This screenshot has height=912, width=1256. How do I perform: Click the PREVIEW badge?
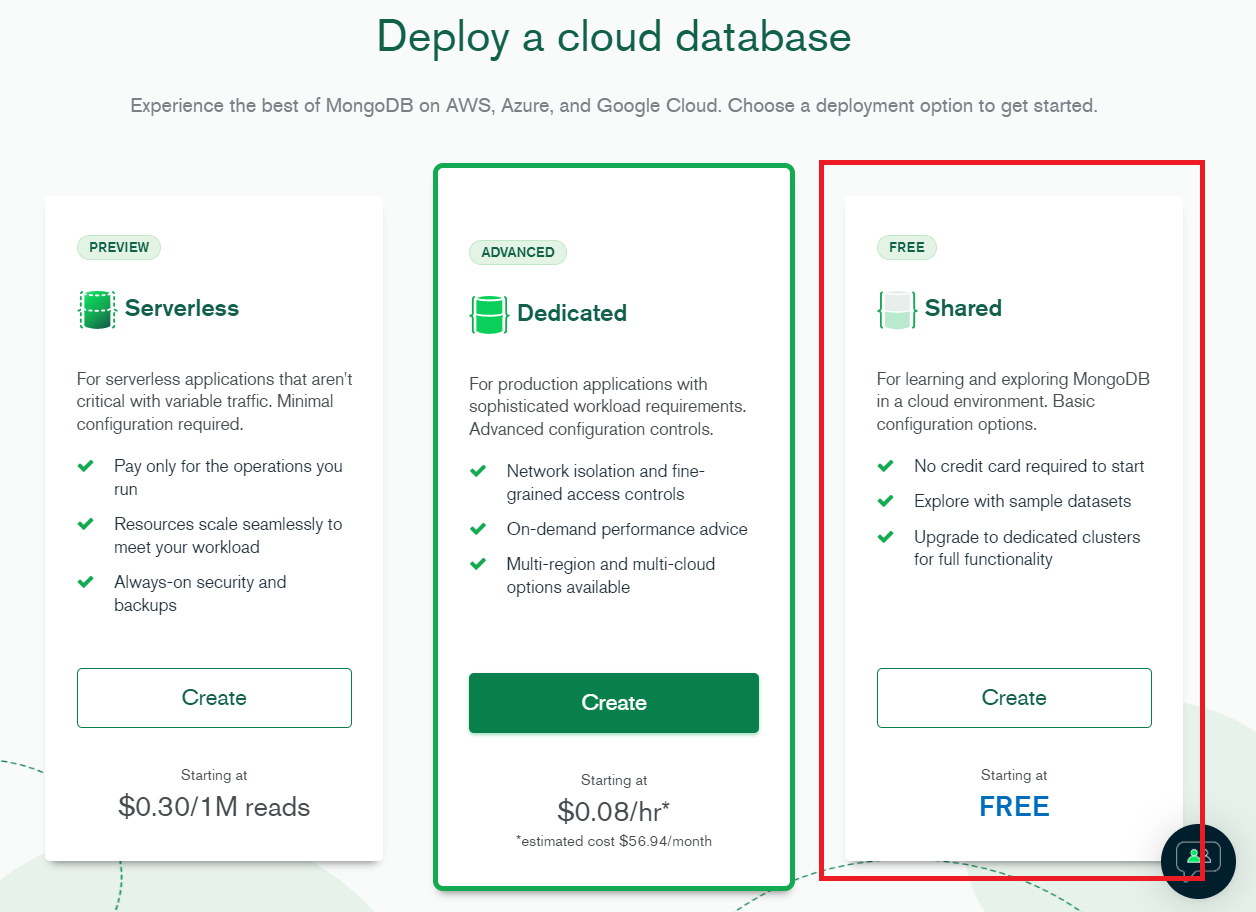pyautogui.click(x=119, y=247)
